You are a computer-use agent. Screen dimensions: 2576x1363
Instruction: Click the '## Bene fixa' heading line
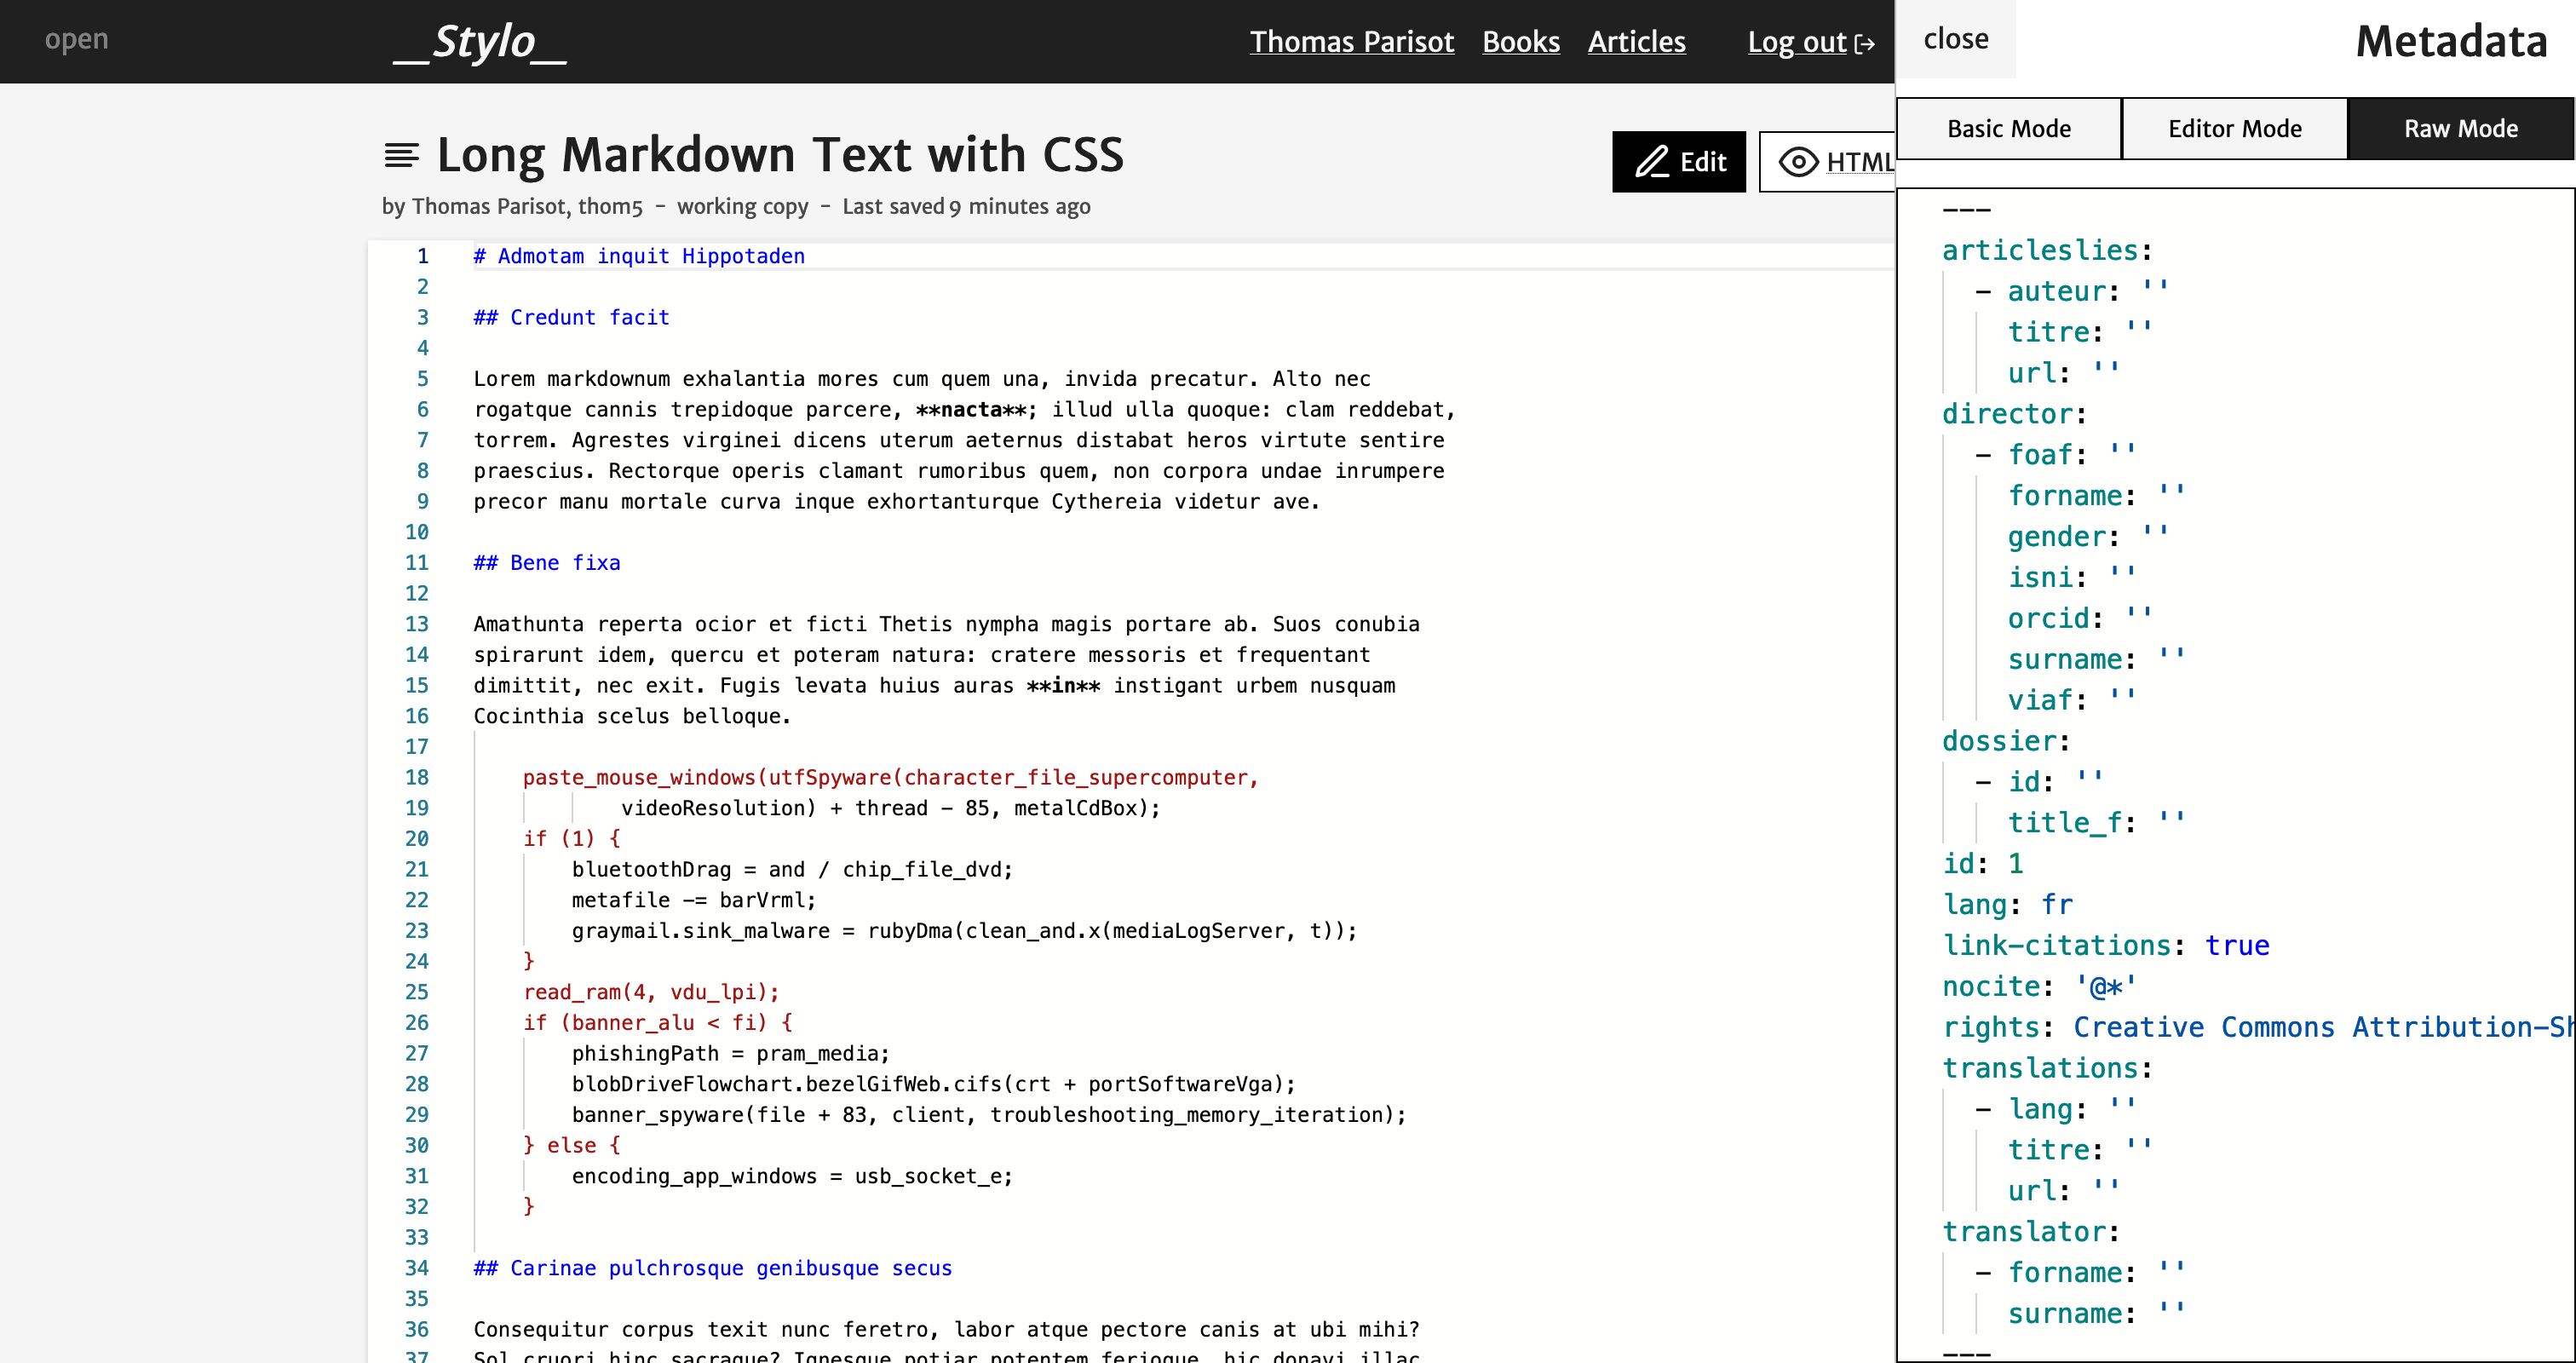[x=546, y=562]
